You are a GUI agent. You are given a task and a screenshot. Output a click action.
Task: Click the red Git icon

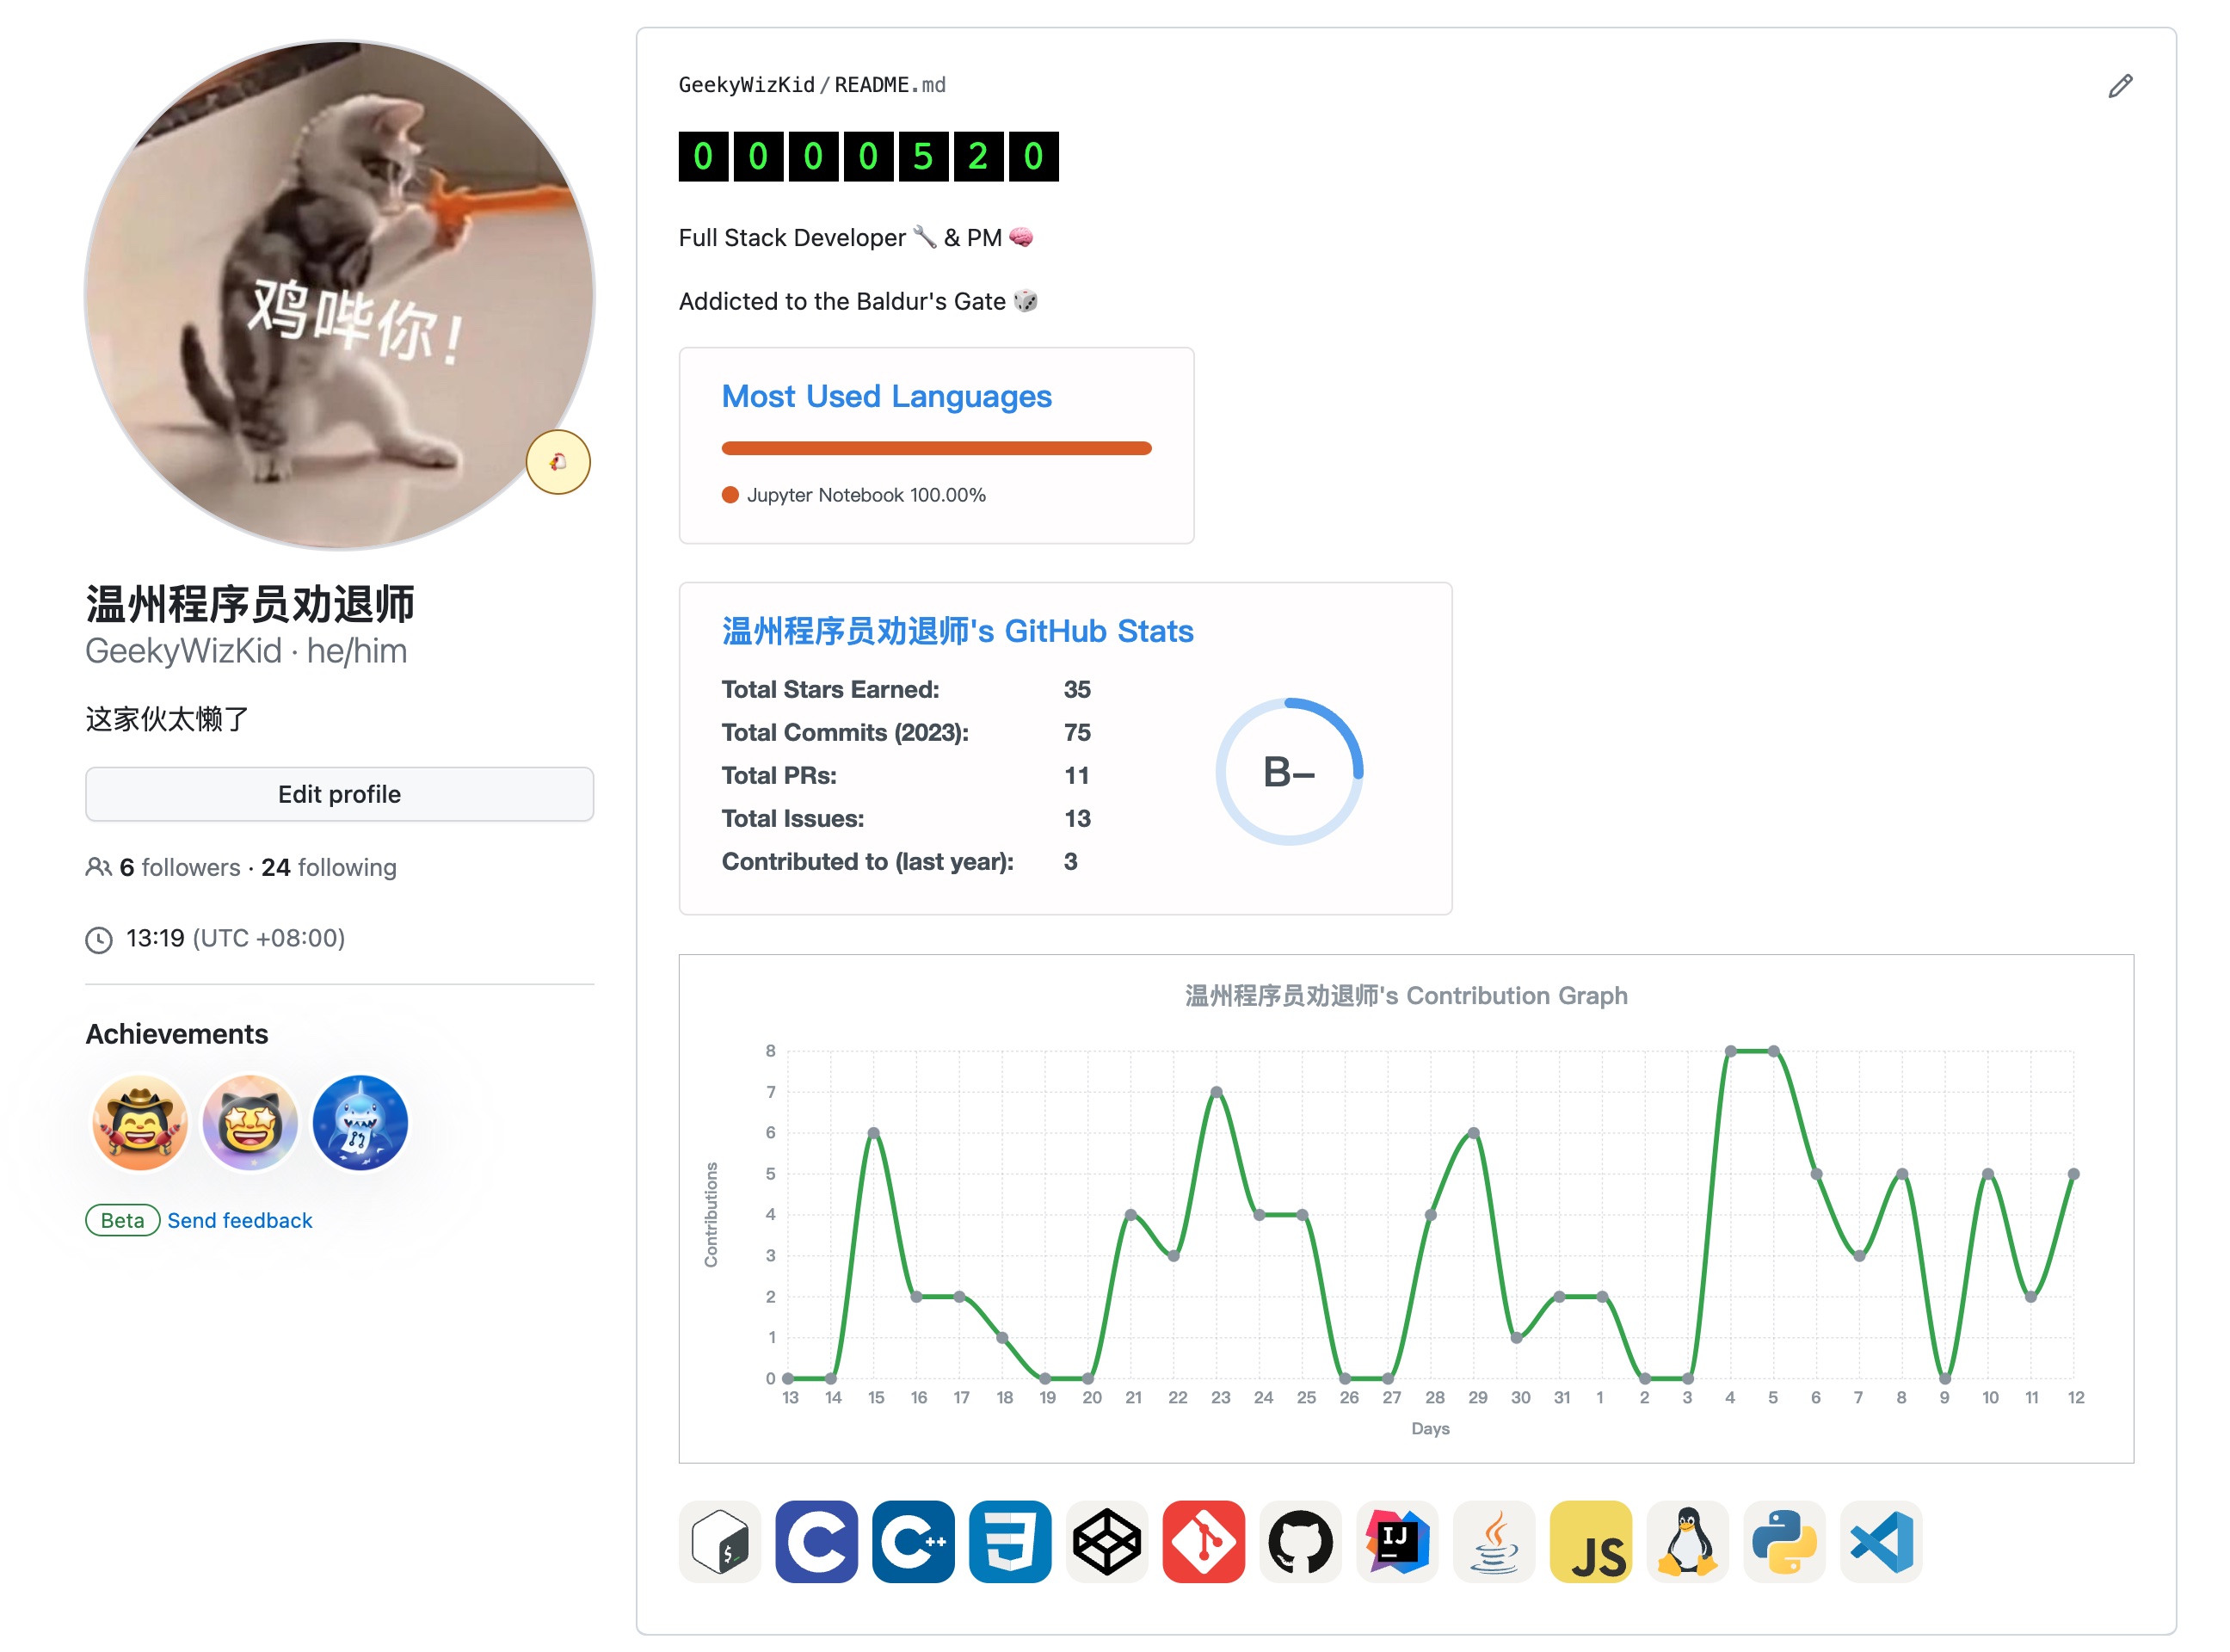1204,1541
